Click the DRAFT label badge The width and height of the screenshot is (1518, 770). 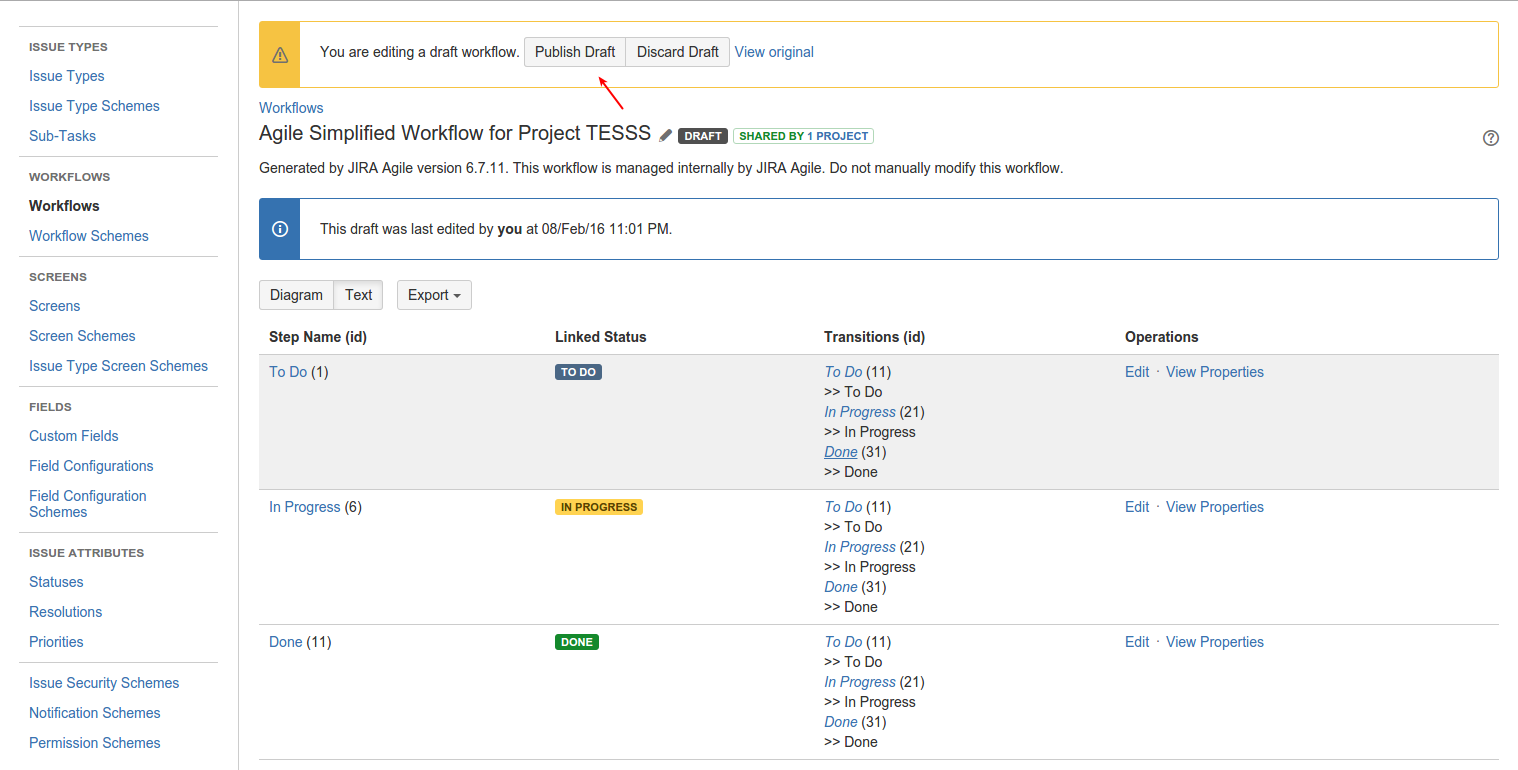703,136
